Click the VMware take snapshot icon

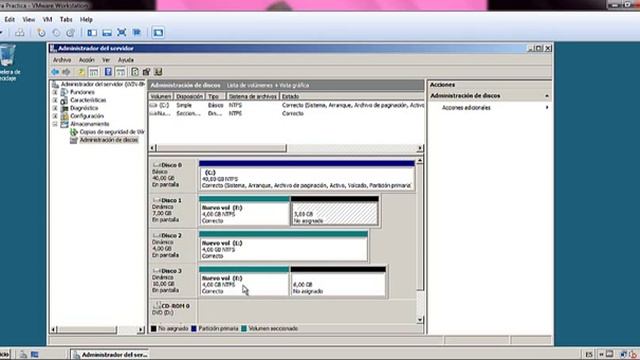tap(41, 33)
